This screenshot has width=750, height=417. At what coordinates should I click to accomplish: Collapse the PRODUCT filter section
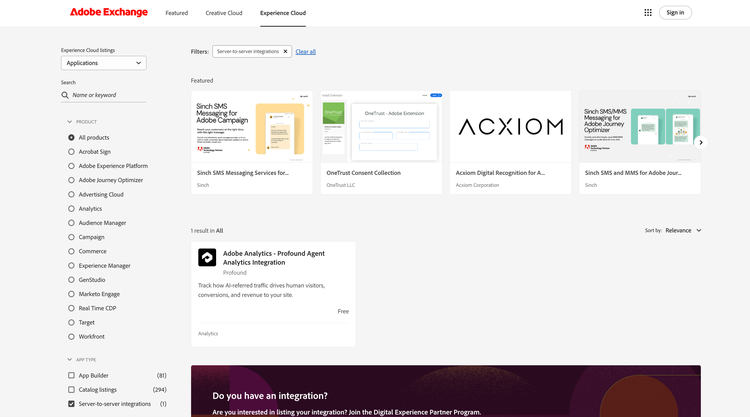point(82,122)
